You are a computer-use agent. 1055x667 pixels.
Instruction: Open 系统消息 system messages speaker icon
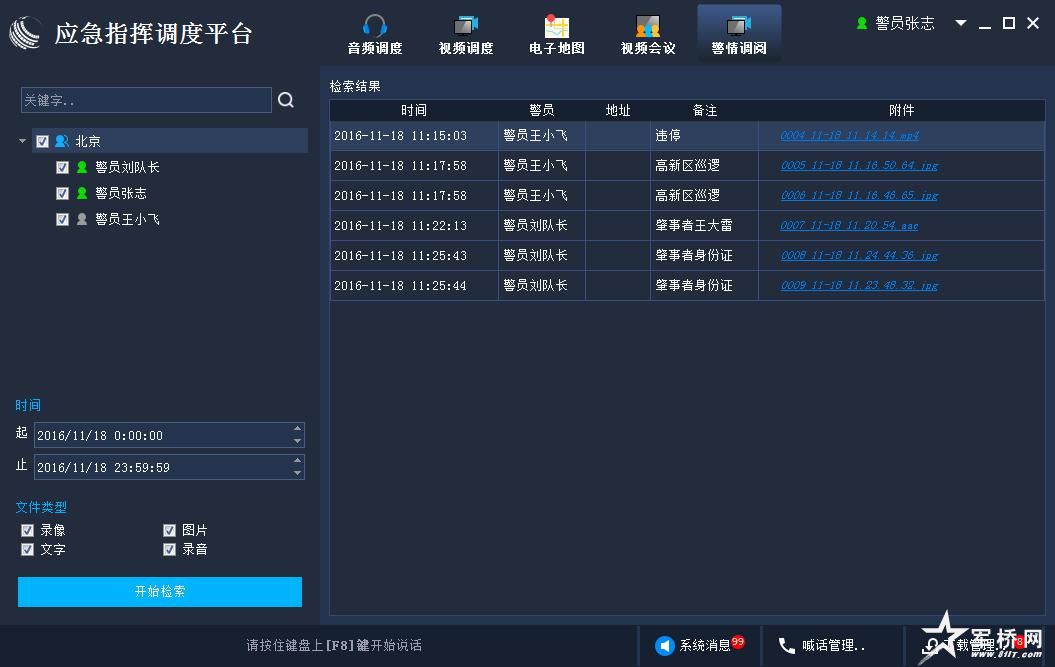664,646
